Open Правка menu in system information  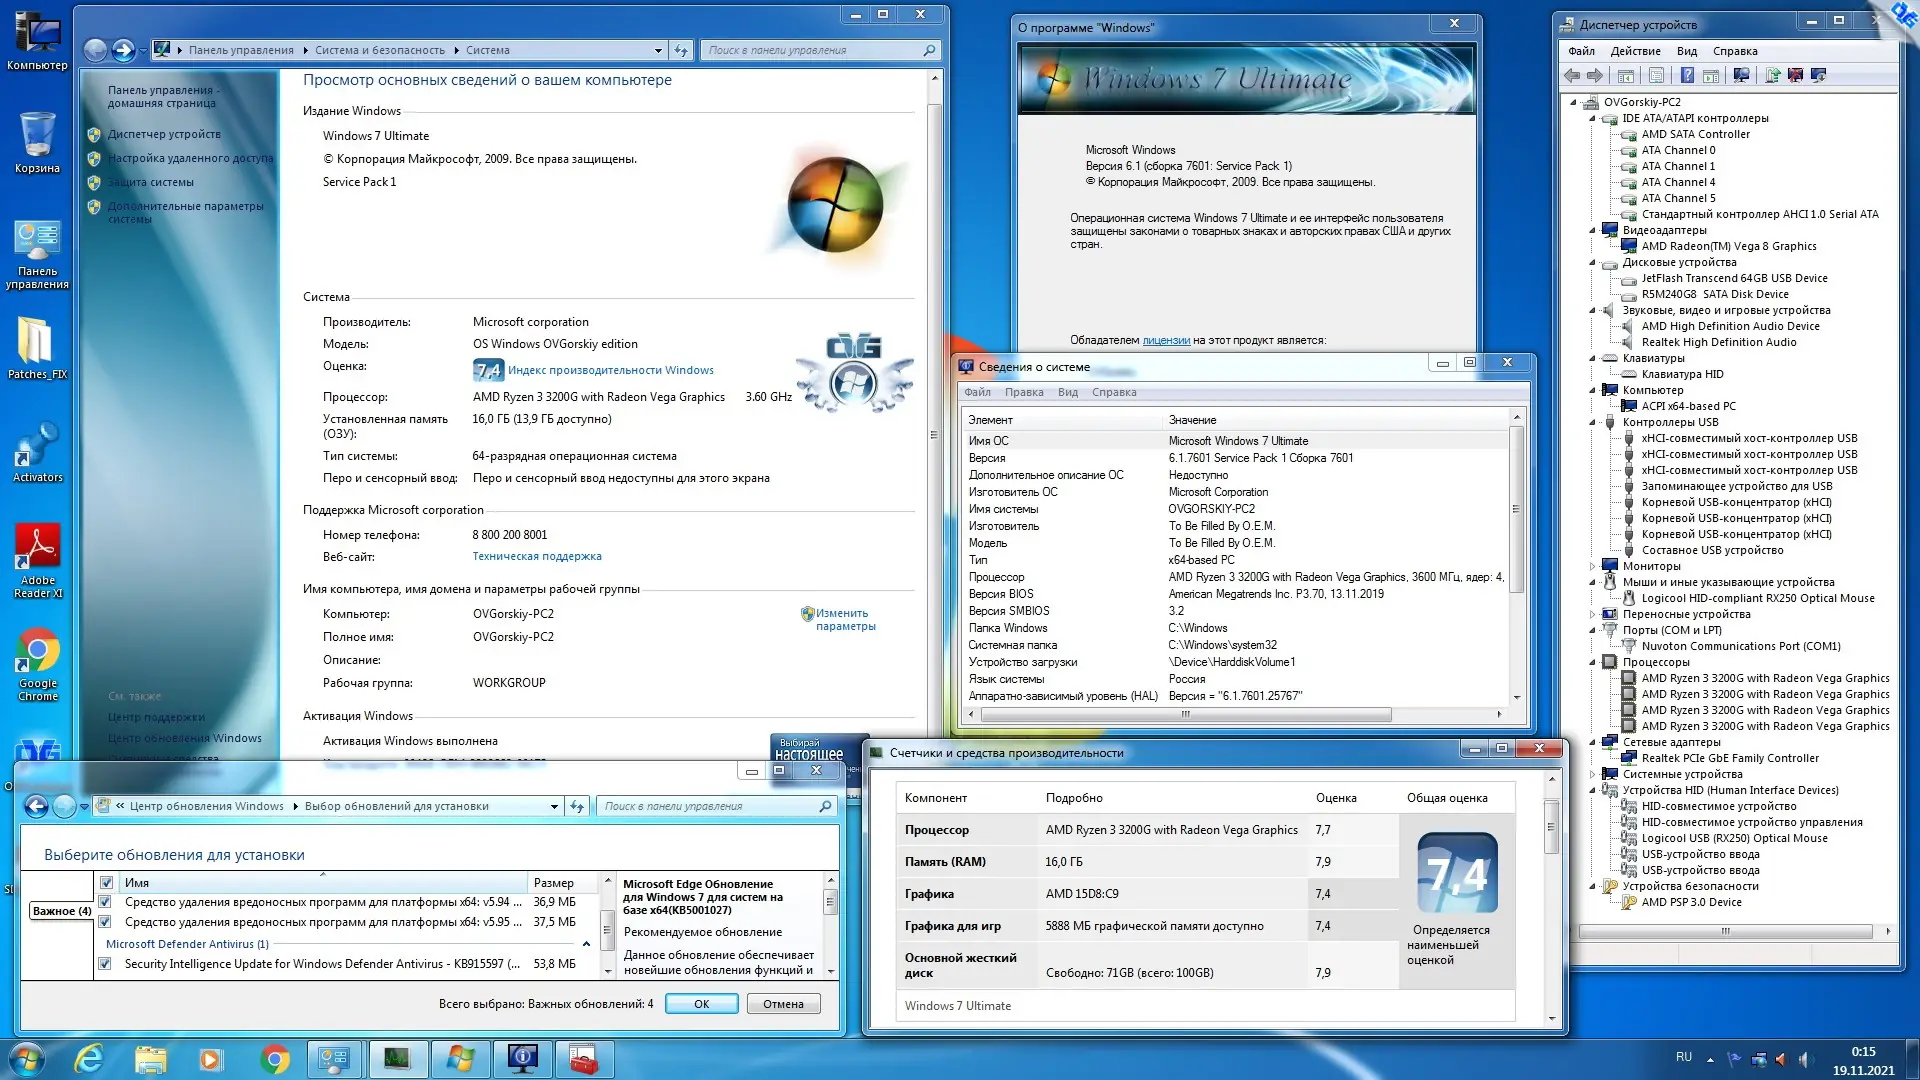[1023, 392]
